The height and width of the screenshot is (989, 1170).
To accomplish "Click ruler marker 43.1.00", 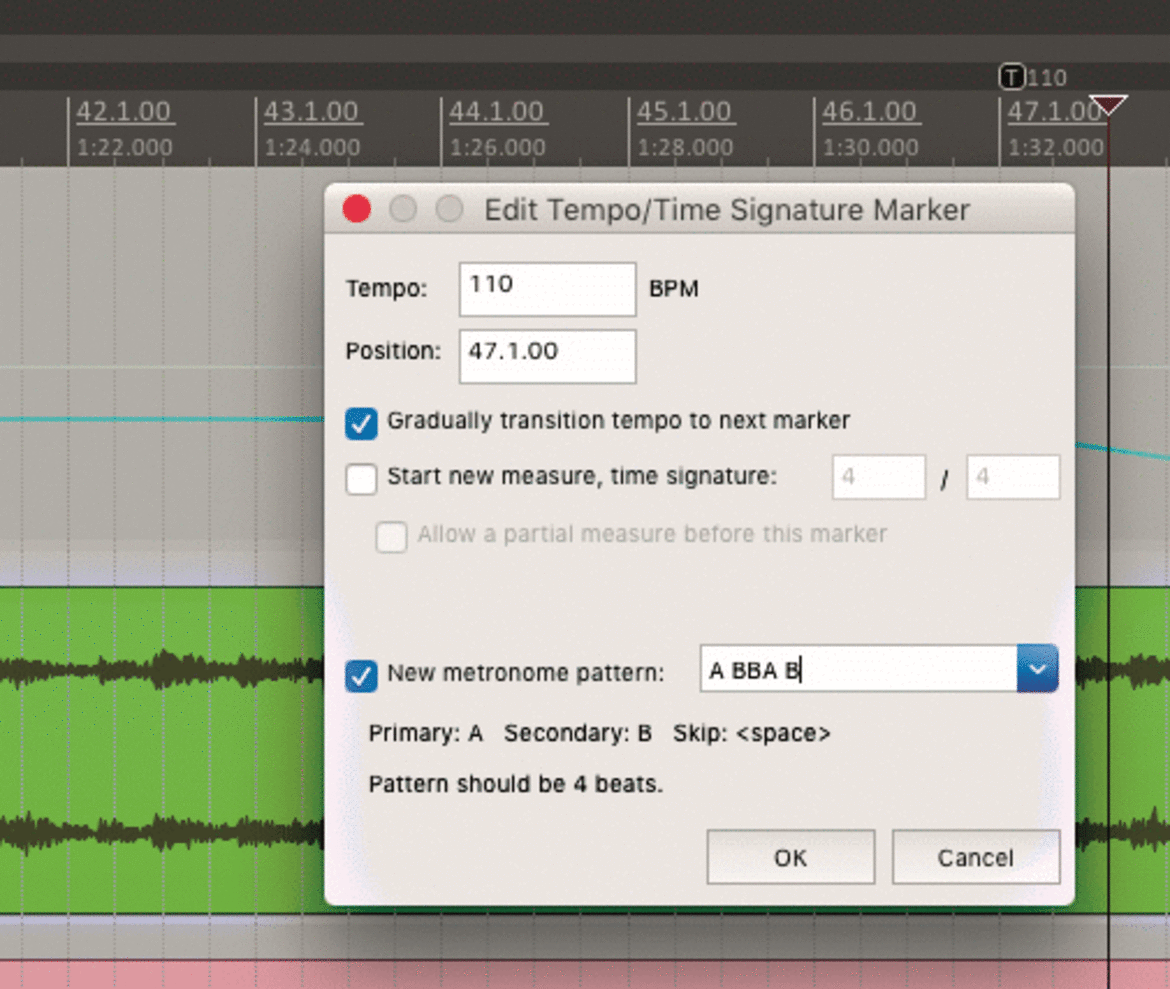I will coord(311,112).
